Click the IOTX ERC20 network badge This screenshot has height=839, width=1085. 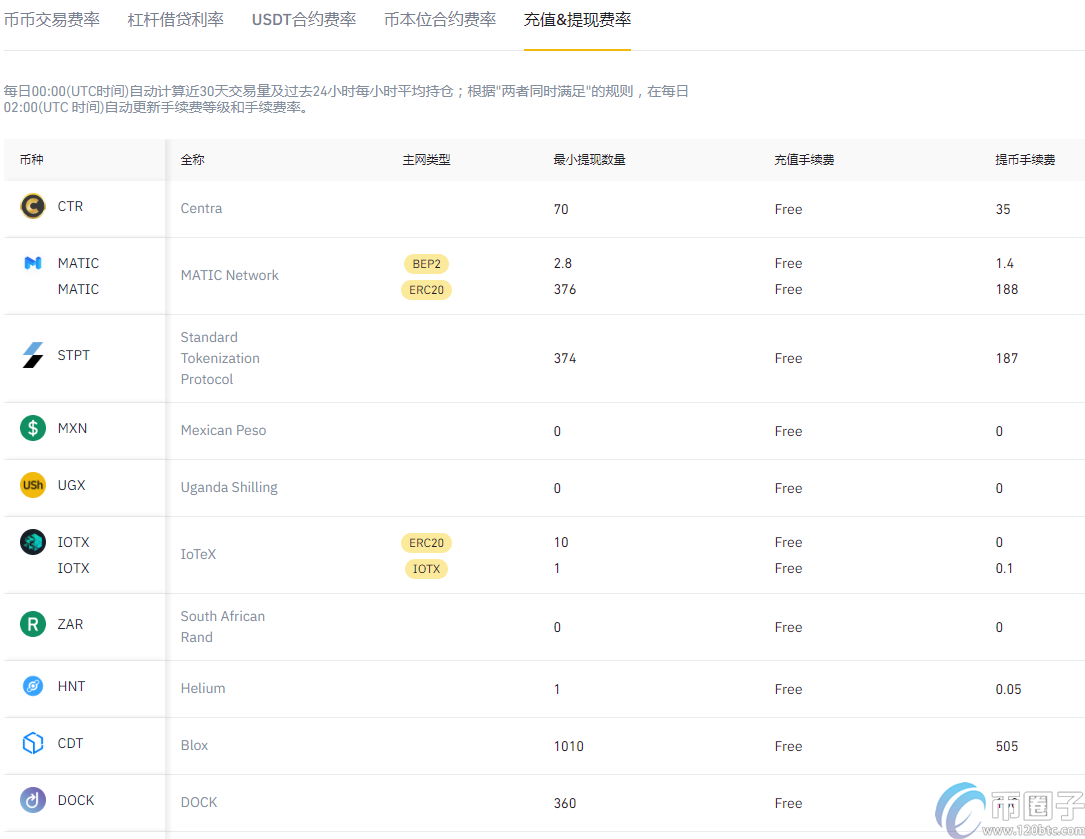tap(426, 543)
